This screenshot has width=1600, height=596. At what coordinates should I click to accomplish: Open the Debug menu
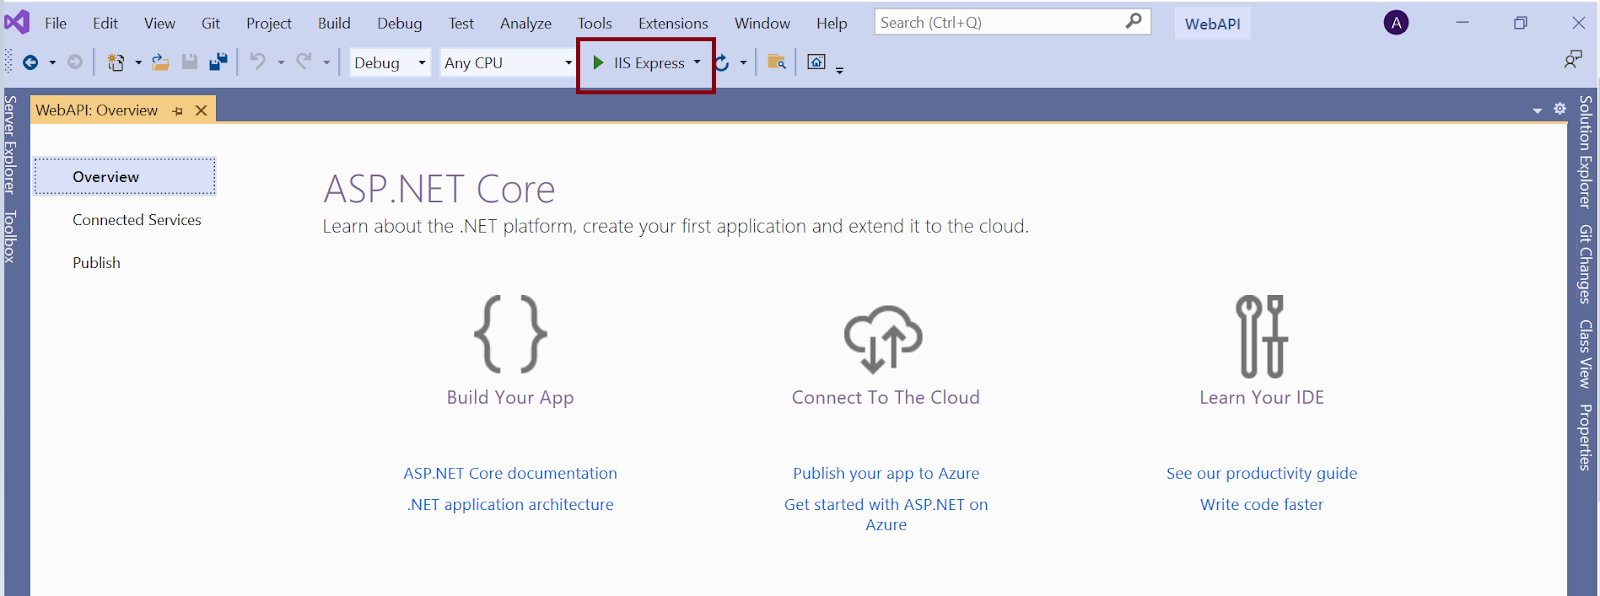pos(399,23)
